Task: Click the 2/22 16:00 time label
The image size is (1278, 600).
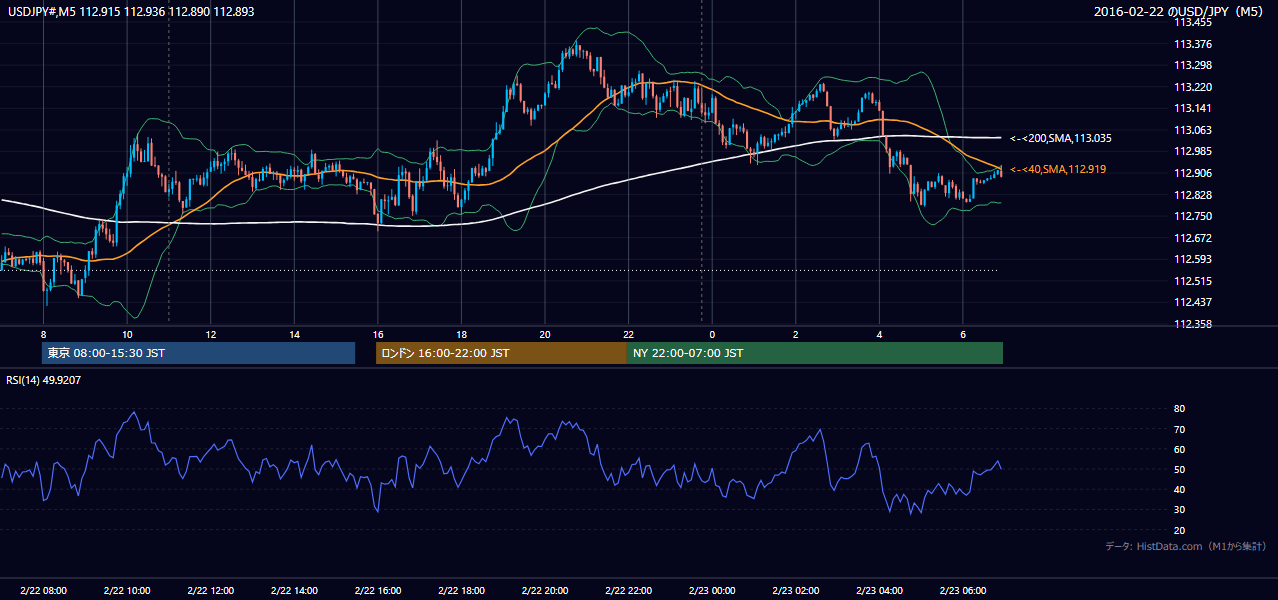Action: [x=377, y=591]
